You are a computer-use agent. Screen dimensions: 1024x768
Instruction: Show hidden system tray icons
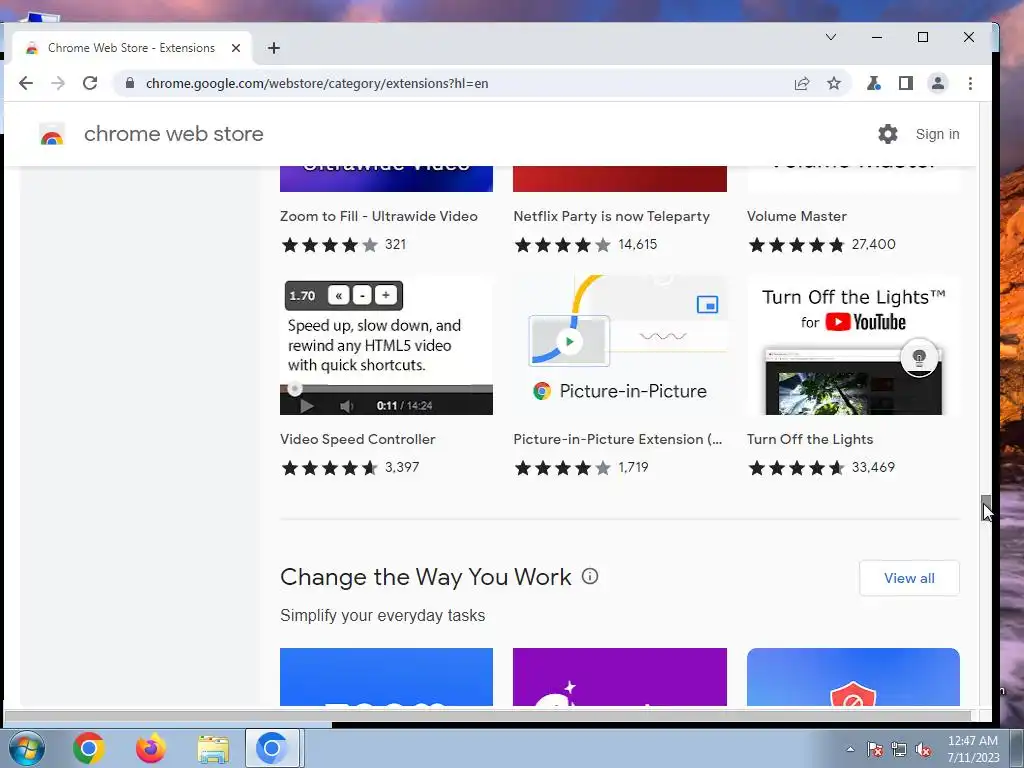coord(850,749)
